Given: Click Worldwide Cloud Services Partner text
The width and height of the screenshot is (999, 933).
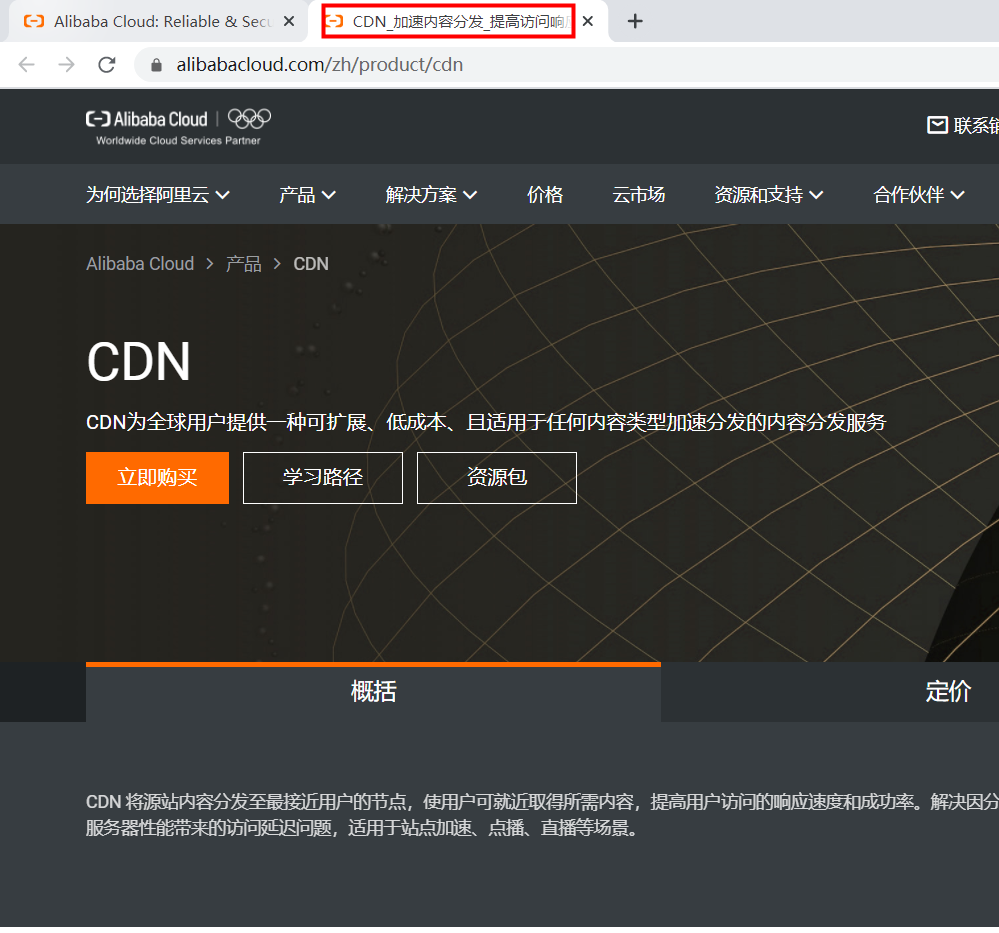Looking at the screenshot, I should tap(178, 140).
